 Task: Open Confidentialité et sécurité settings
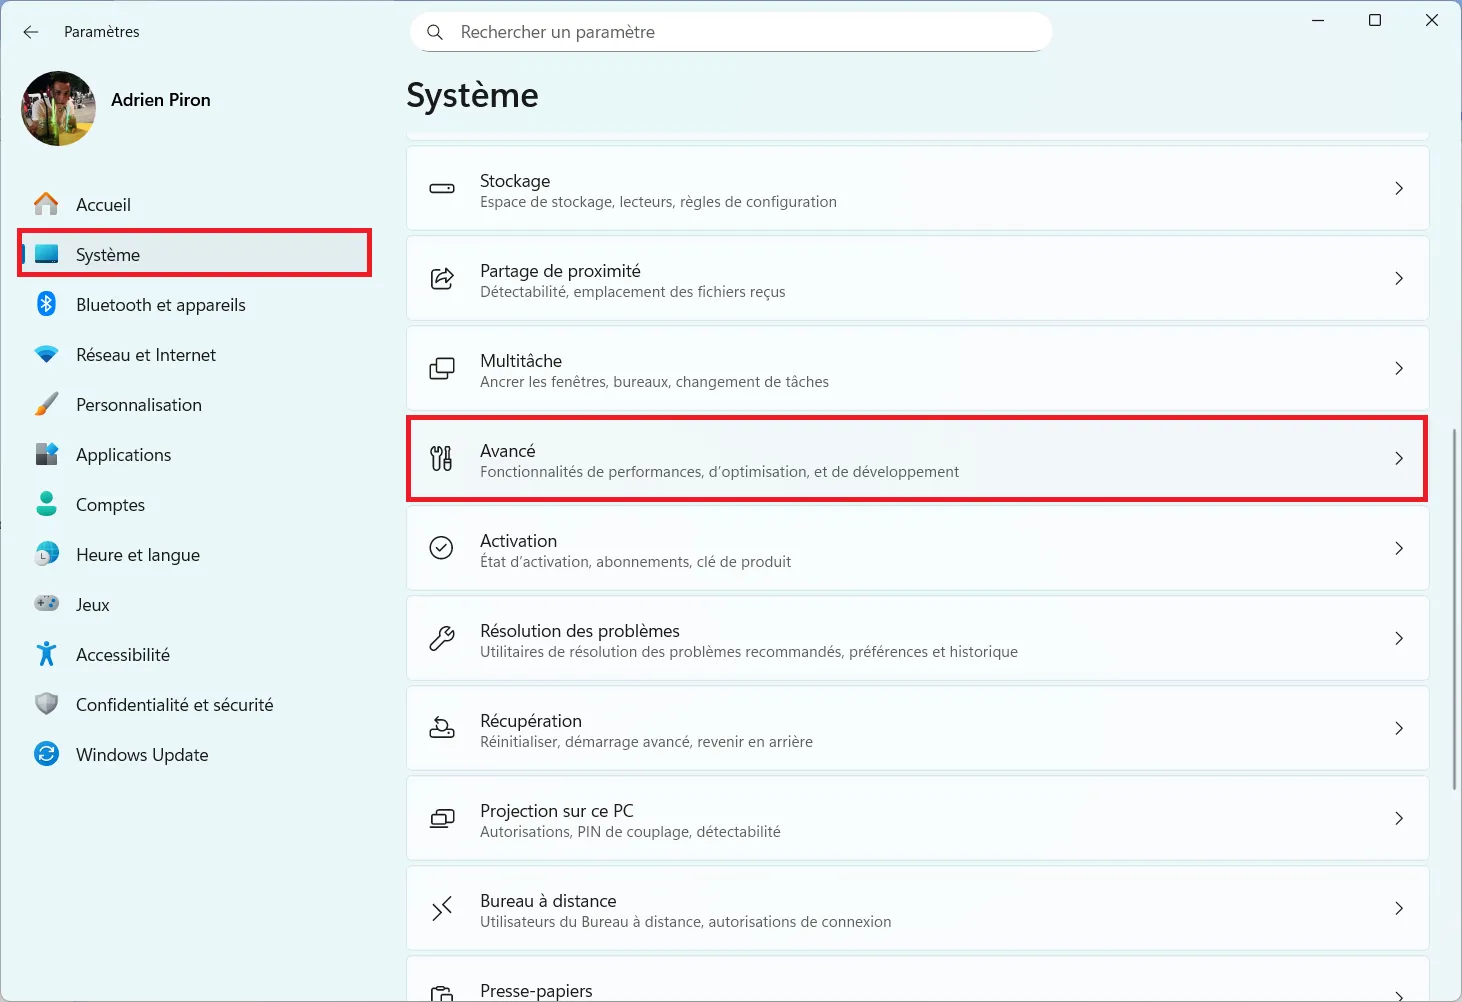point(175,704)
